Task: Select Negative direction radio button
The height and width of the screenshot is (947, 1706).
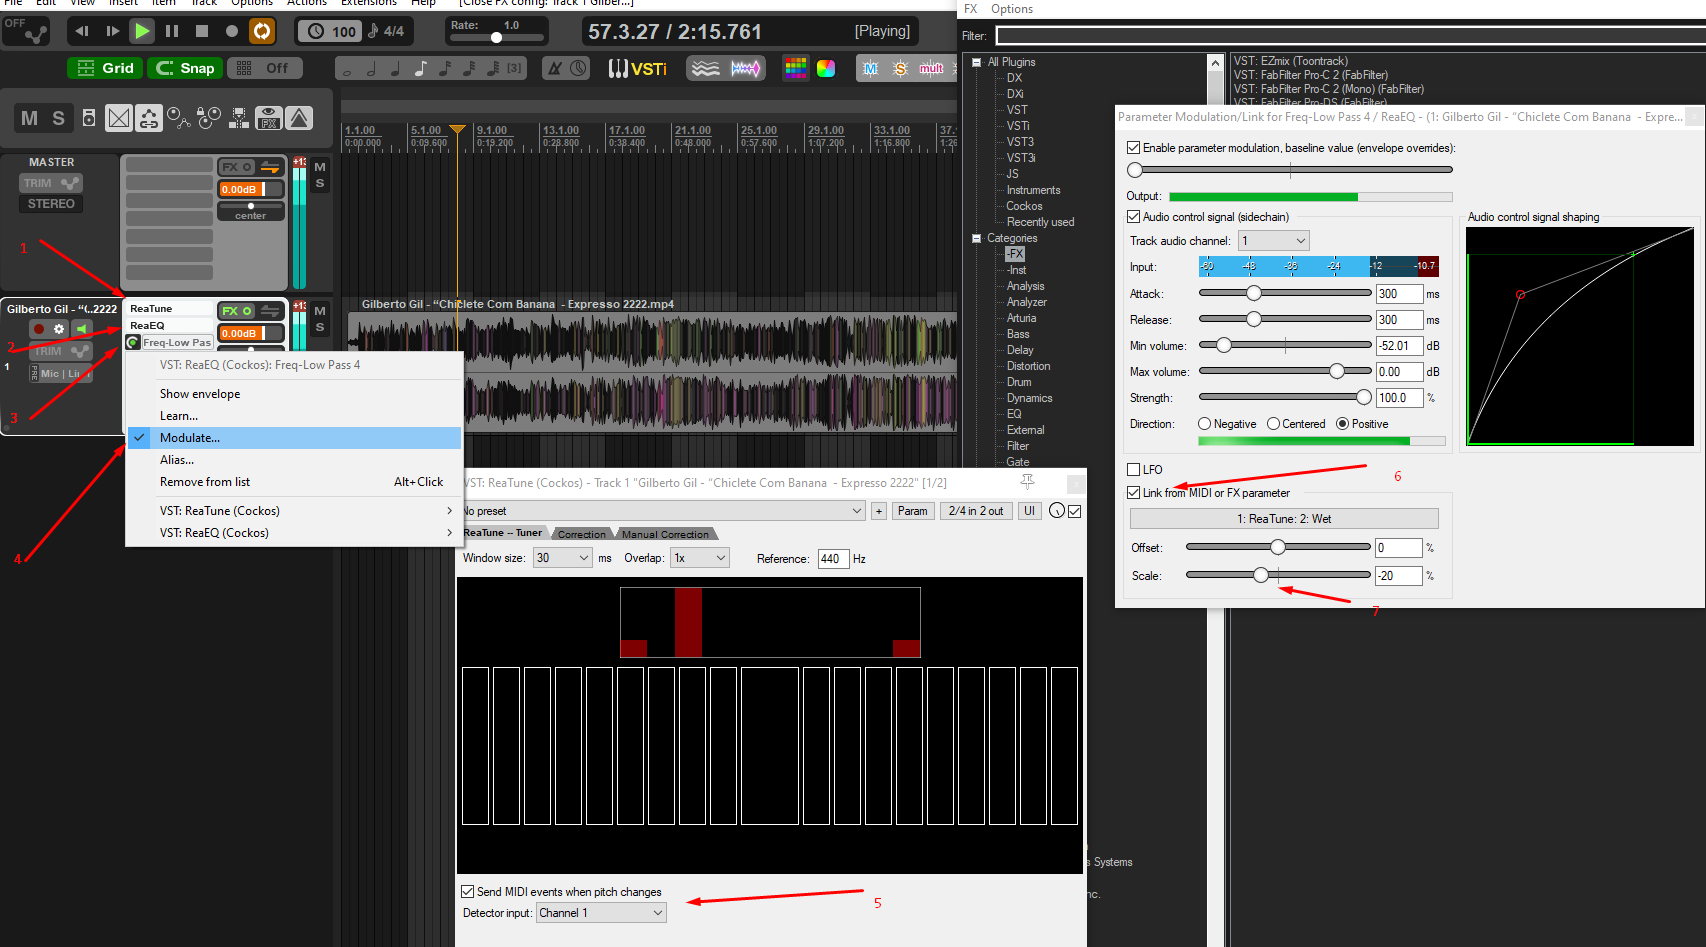Action: pyautogui.click(x=1204, y=424)
